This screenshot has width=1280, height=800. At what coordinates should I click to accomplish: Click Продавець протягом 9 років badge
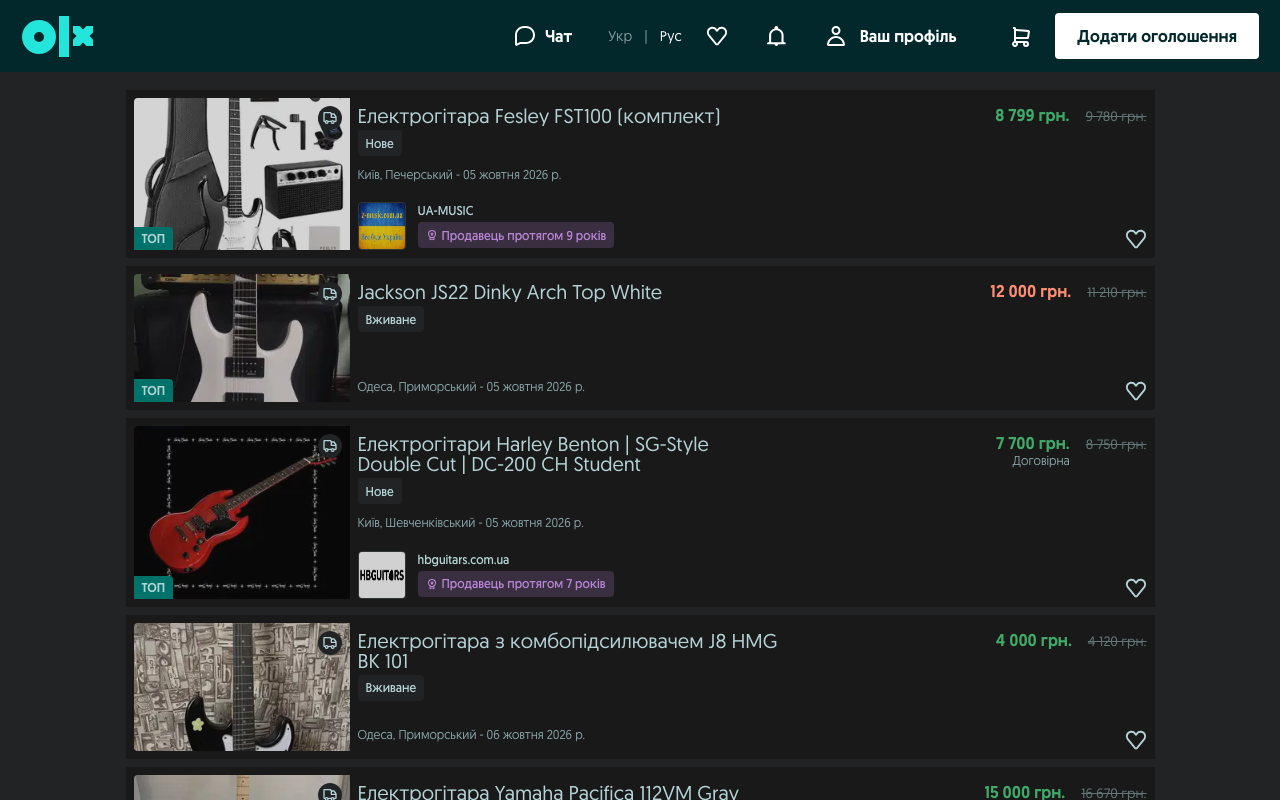pos(516,235)
